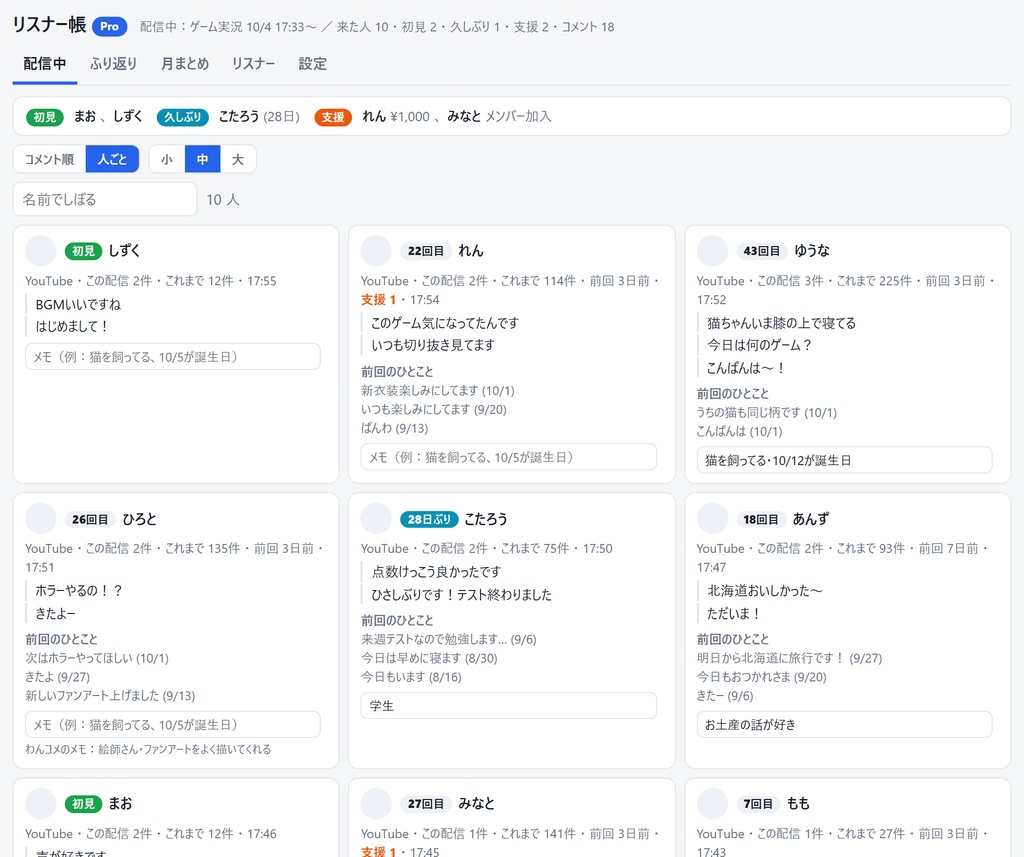
Task: Click こたろう in the summary bar
Action: 239,116
